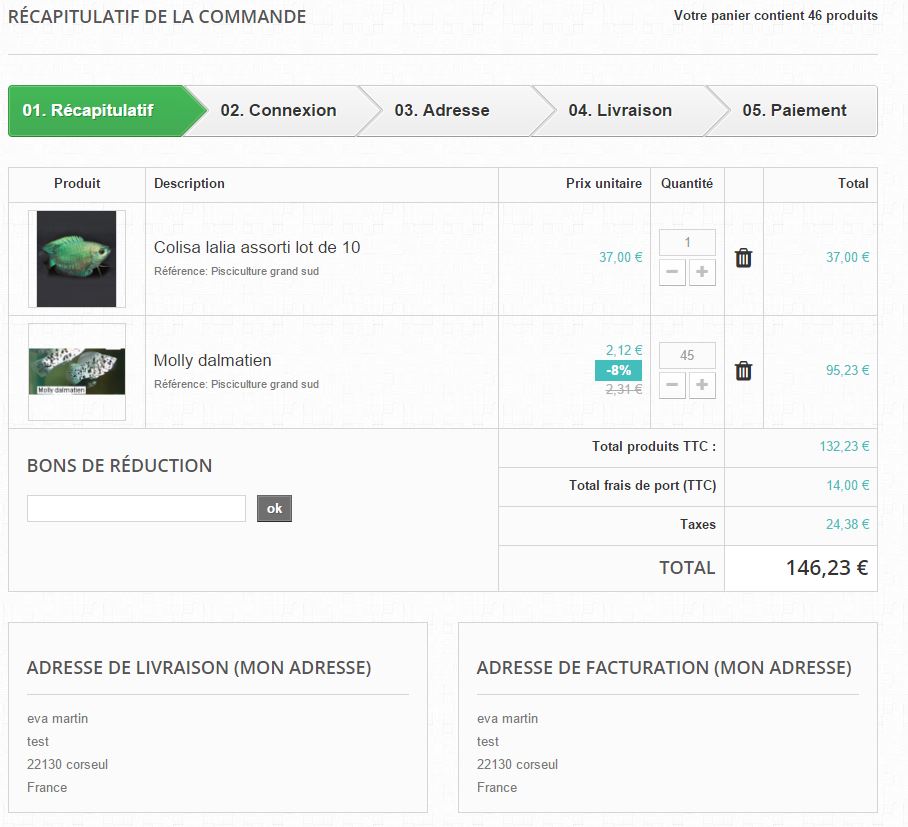This screenshot has width=908, height=827.
Task: Edit the Molly dalmatien quantity field showing 45
Action: click(687, 356)
